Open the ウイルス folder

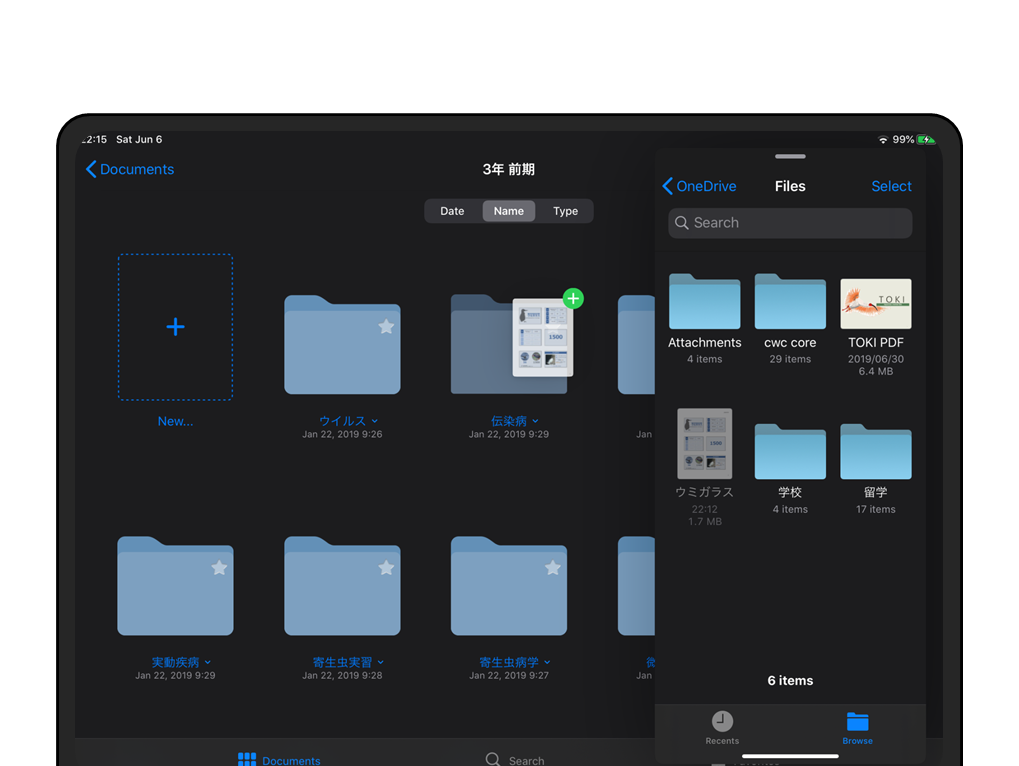(x=342, y=345)
